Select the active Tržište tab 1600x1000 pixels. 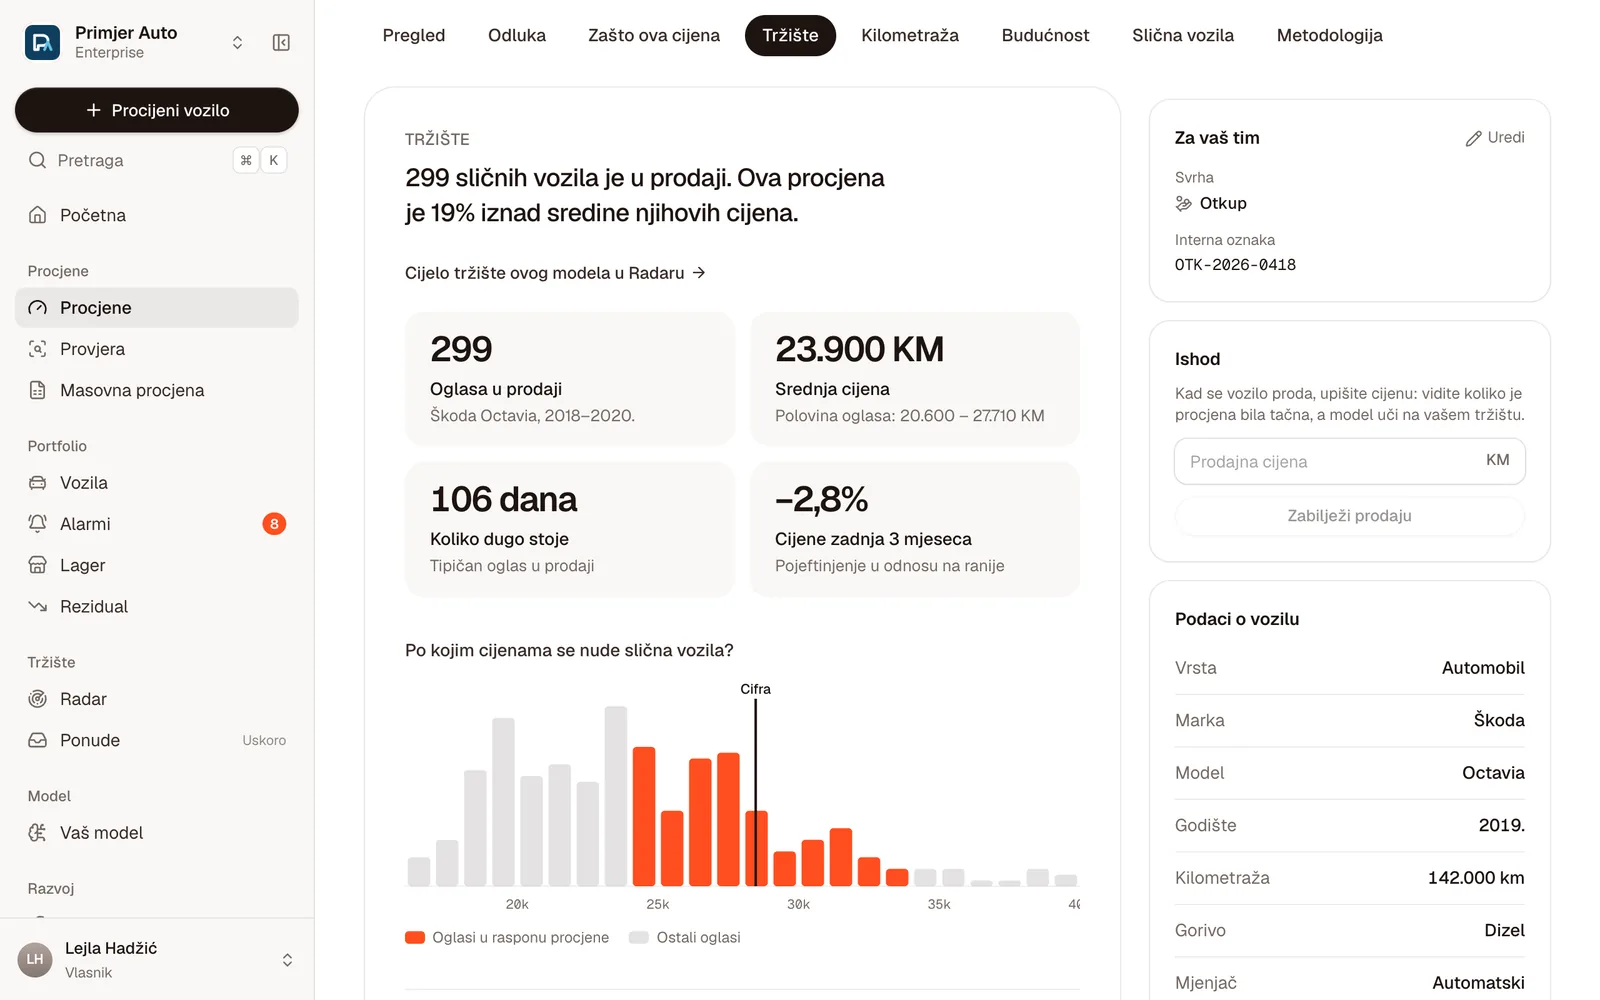pyautogui.click(x=790, y=36)
